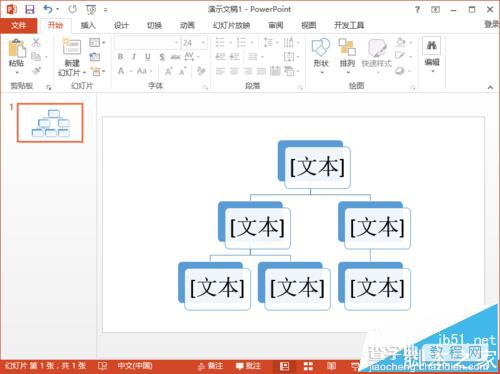Click the Copy icon in the clipboard group

pos(36,57)
